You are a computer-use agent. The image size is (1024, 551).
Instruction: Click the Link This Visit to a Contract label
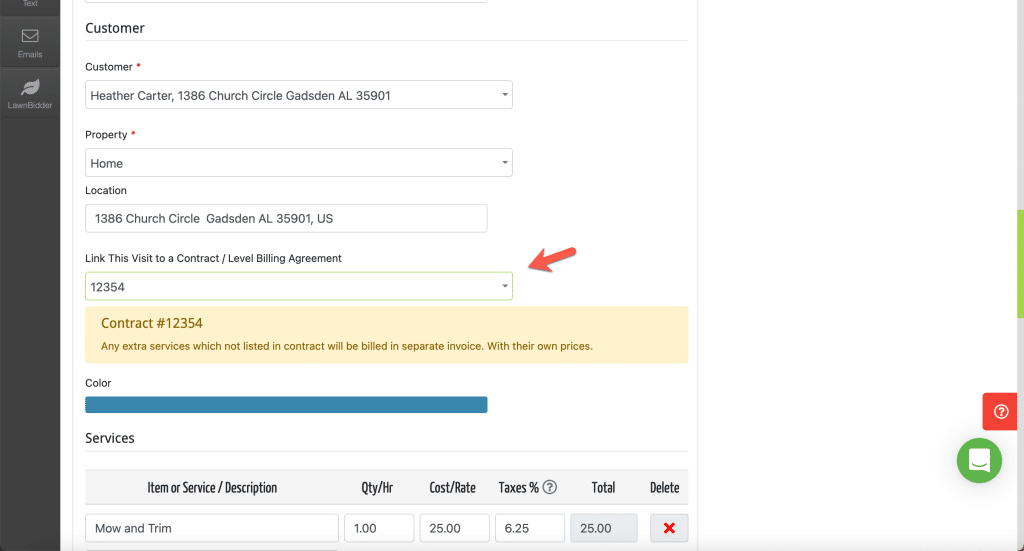tap(213, 258)
